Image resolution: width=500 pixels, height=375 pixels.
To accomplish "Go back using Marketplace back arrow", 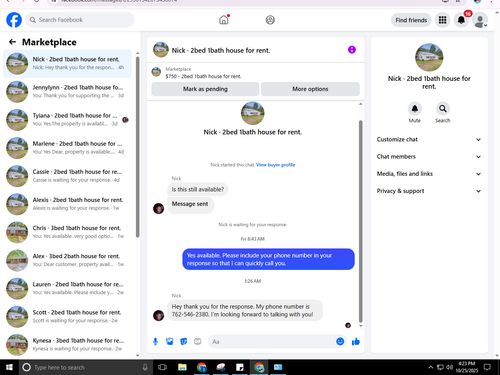I will [x=12, y=42].
